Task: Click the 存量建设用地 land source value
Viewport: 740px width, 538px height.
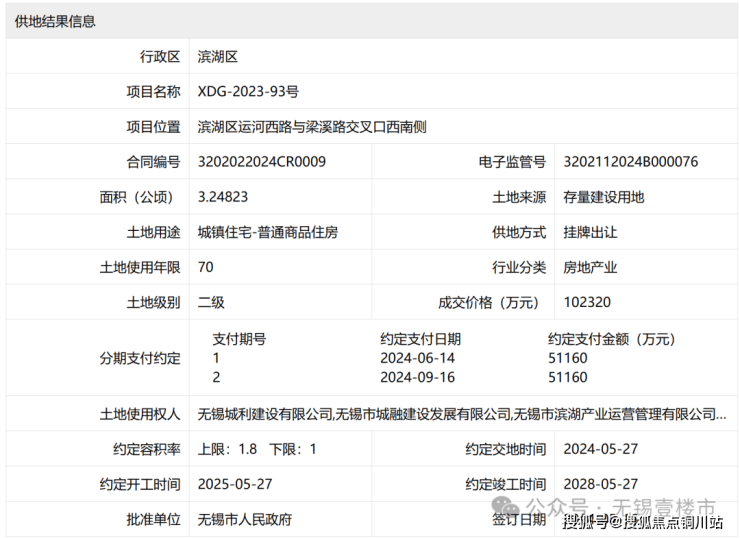Action: [603, 197]
